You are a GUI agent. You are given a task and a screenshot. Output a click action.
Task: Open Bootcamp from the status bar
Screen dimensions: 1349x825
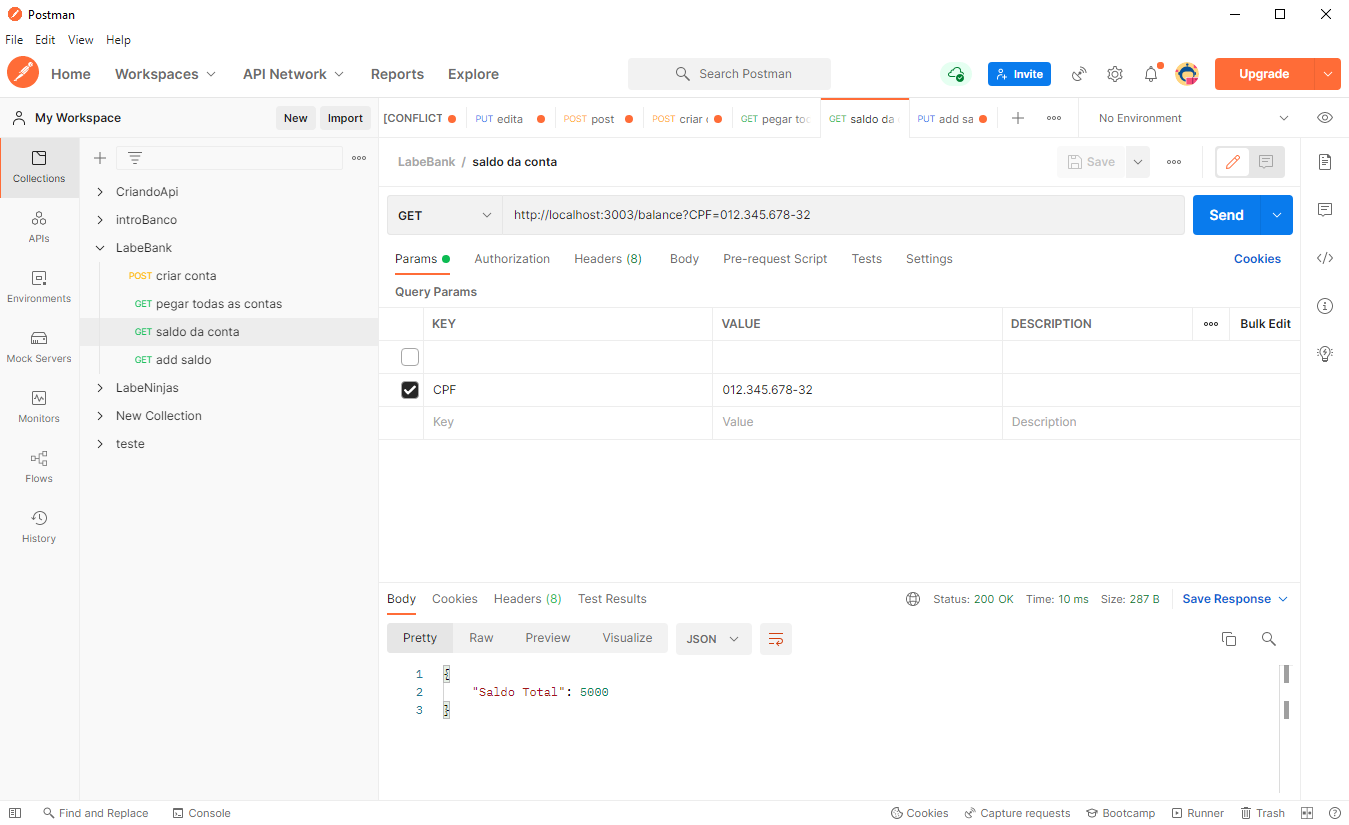(1120, 812)
